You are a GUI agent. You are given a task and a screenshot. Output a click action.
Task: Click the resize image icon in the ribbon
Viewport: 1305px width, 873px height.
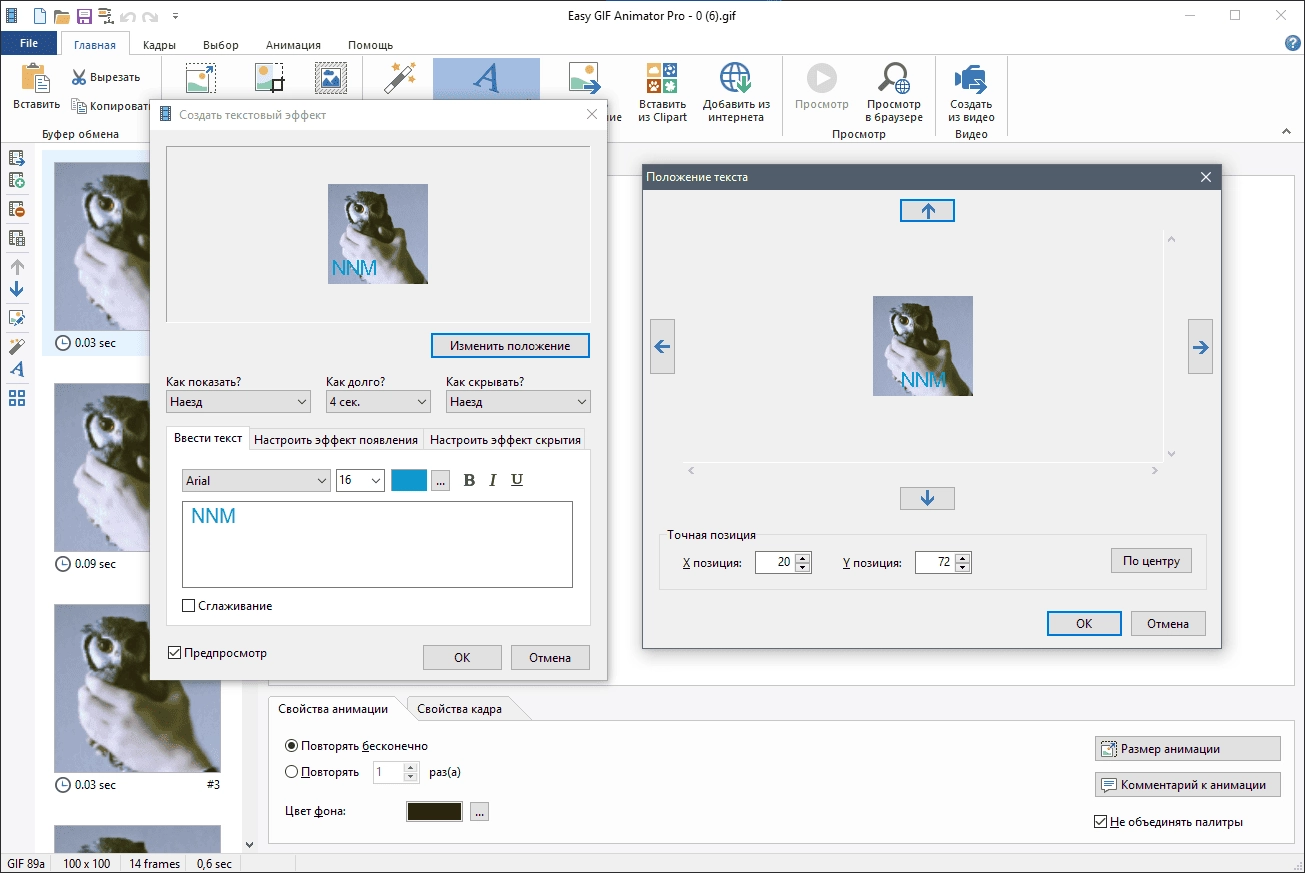click(x=202, y=79)
